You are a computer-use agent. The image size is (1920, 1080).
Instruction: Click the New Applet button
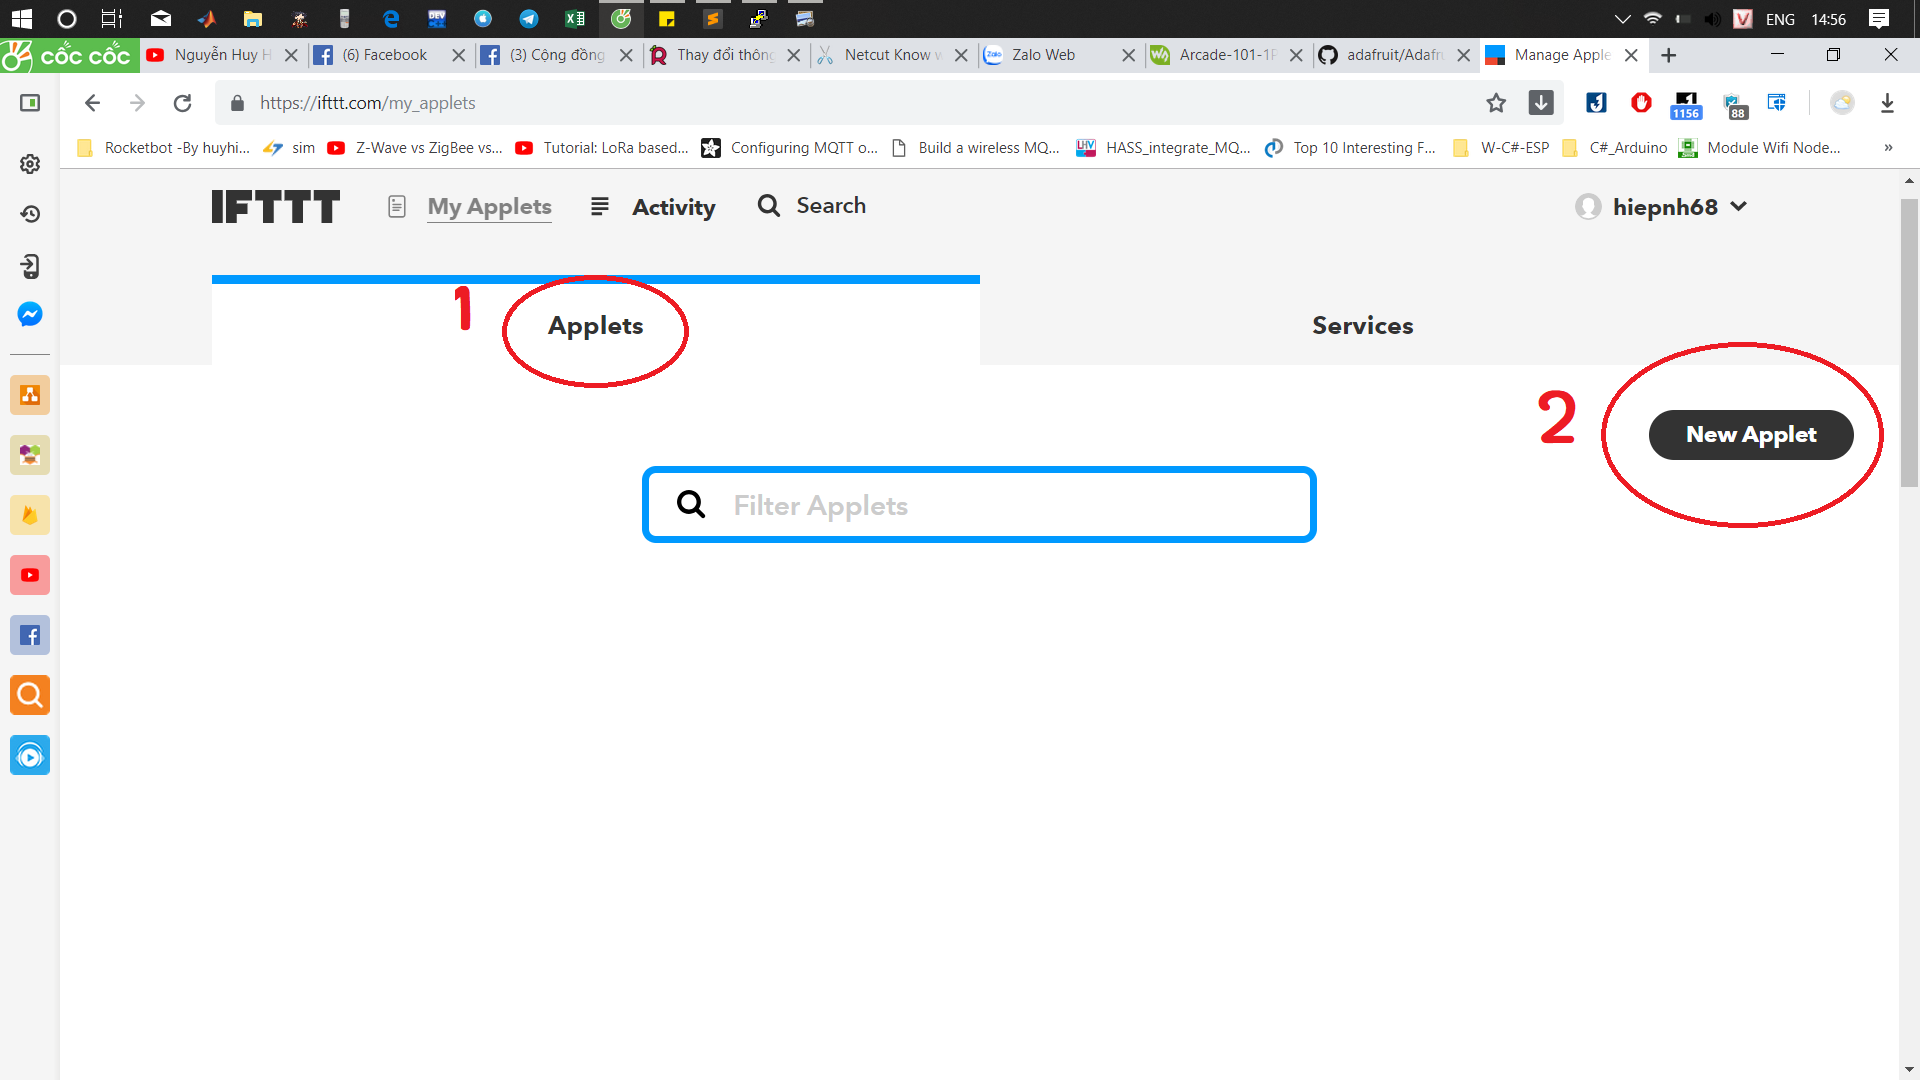[1751, 435]
